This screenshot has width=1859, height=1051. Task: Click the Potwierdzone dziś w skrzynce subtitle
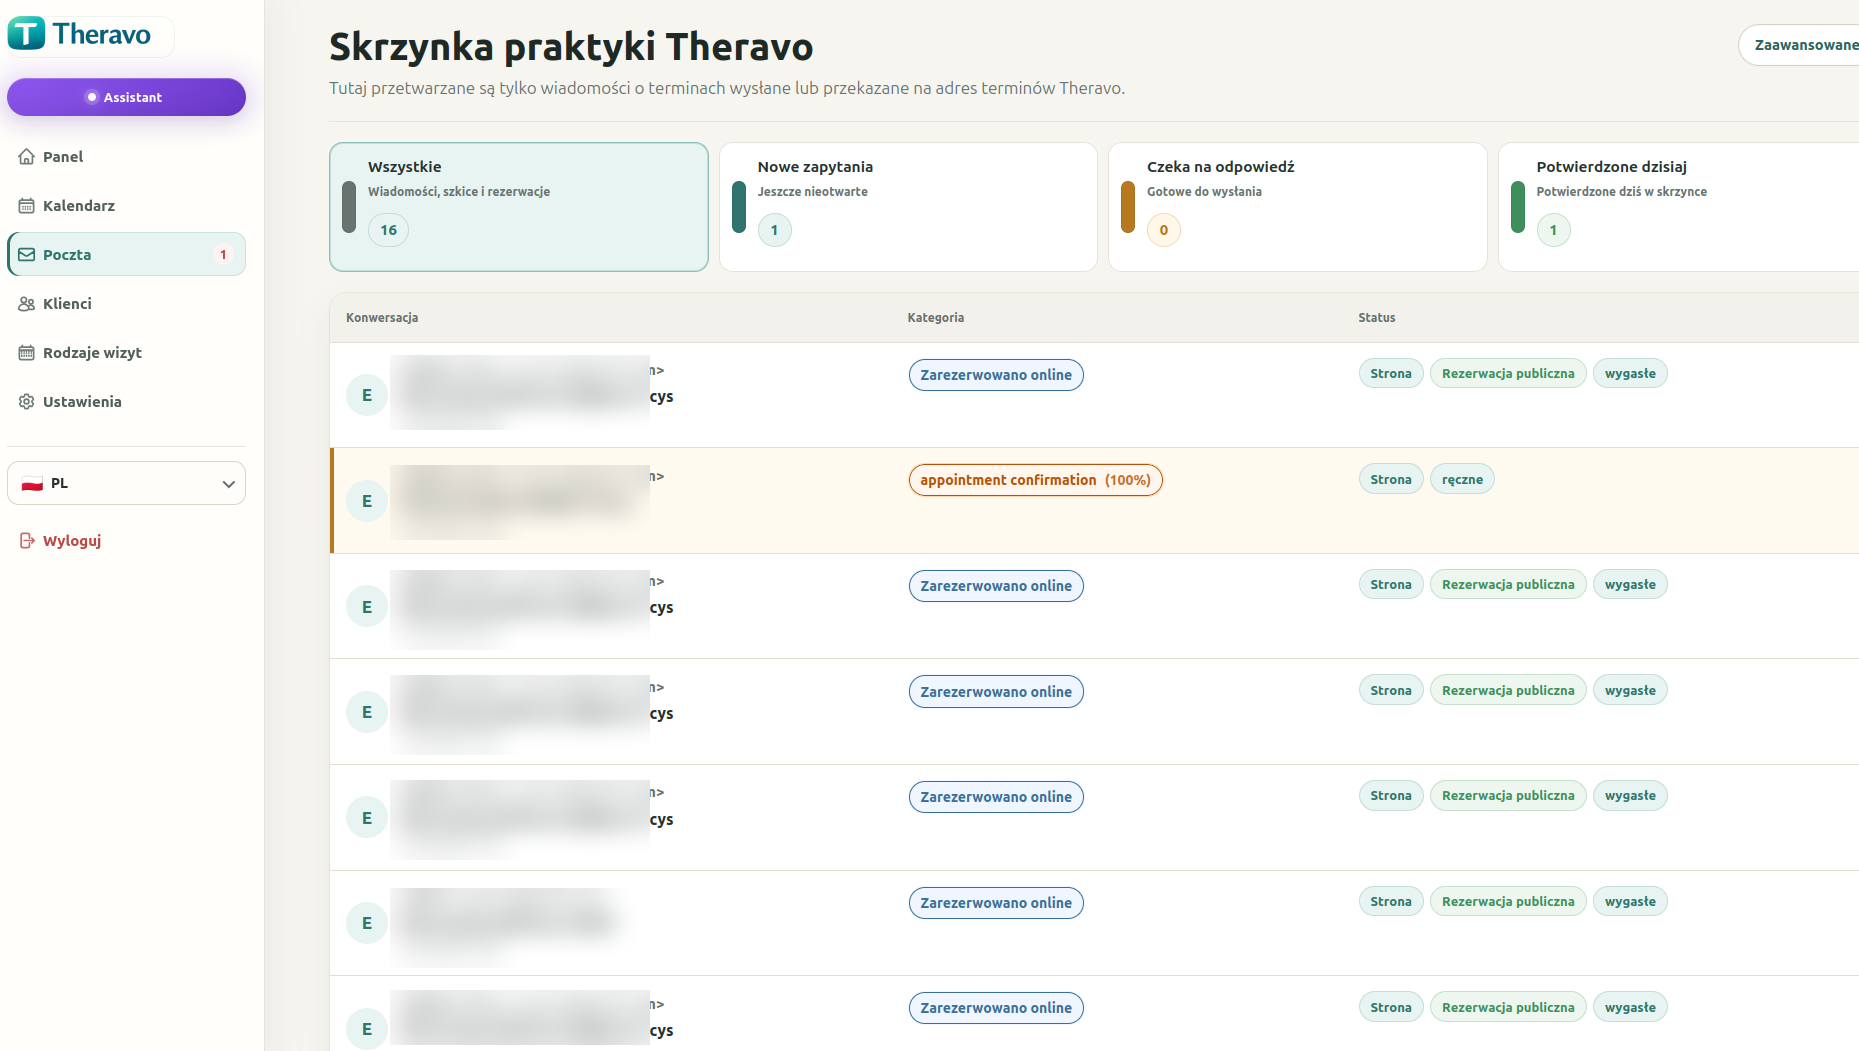point(1621,192)
